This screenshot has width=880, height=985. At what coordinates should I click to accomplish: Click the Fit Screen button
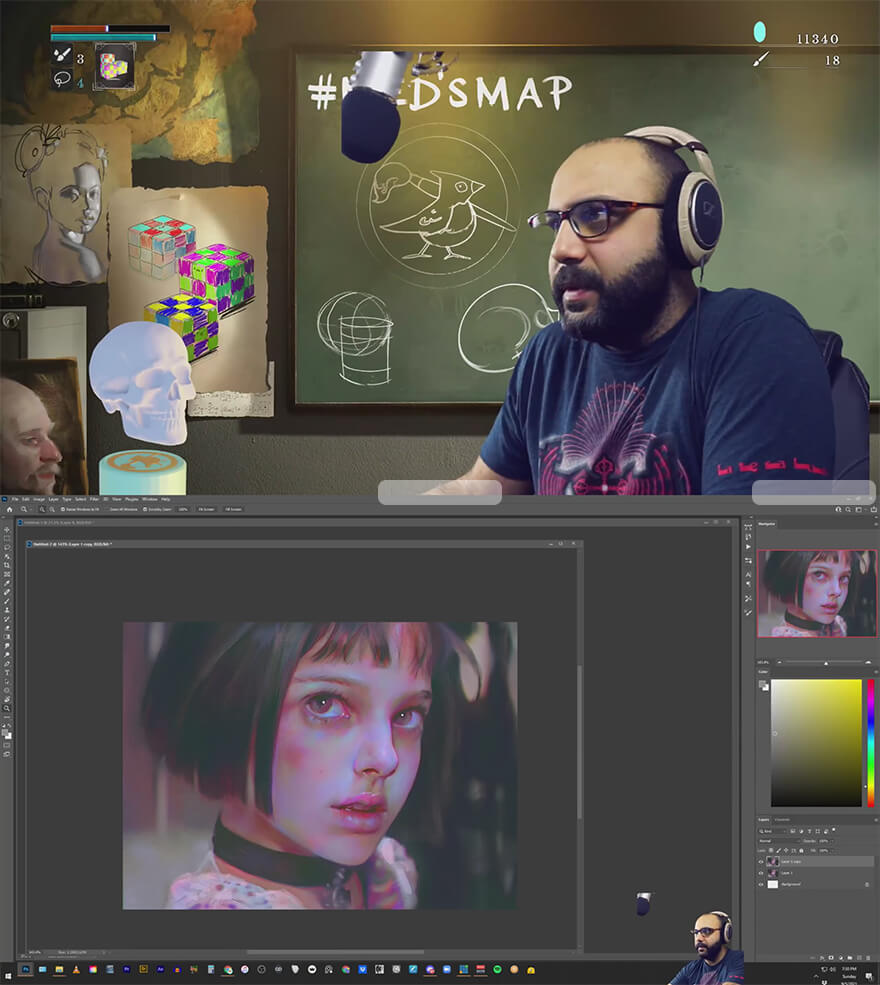(x=206, y=509)
